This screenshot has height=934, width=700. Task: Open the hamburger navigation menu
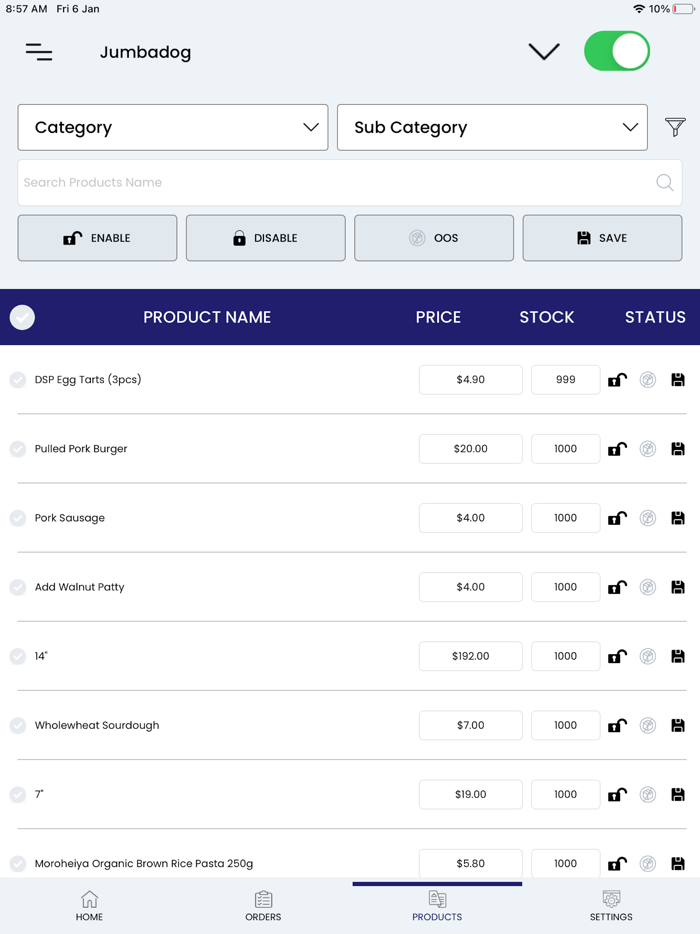click(x=38, y=52)
